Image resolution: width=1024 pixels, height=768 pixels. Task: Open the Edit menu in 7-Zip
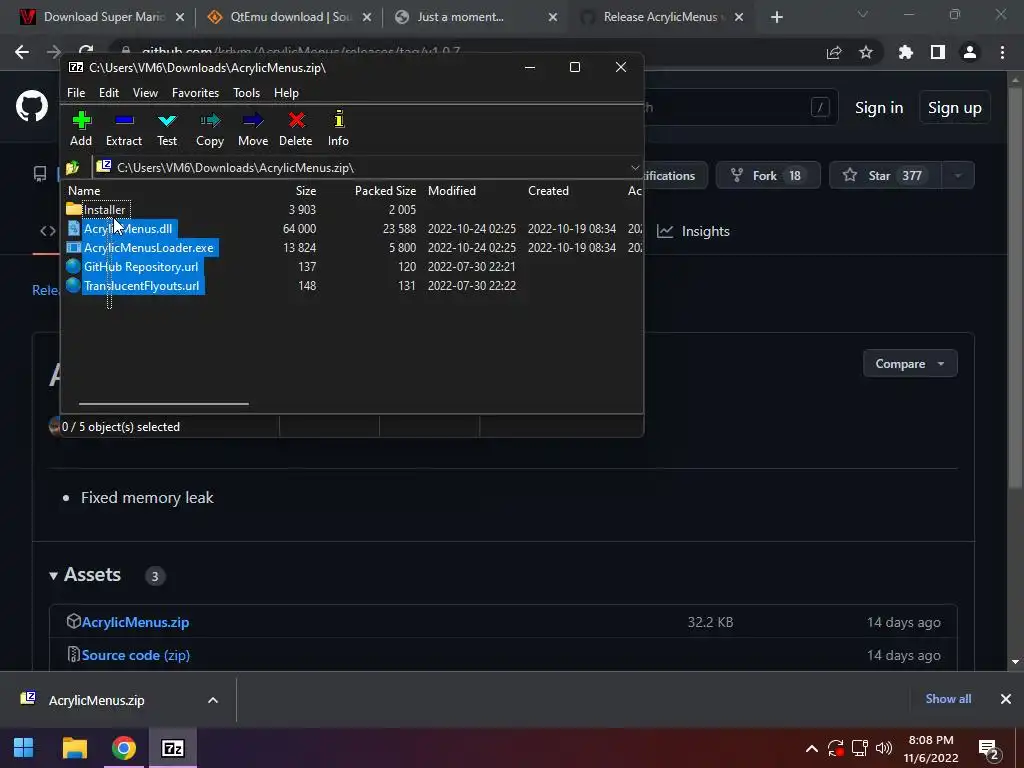point(109,93)
